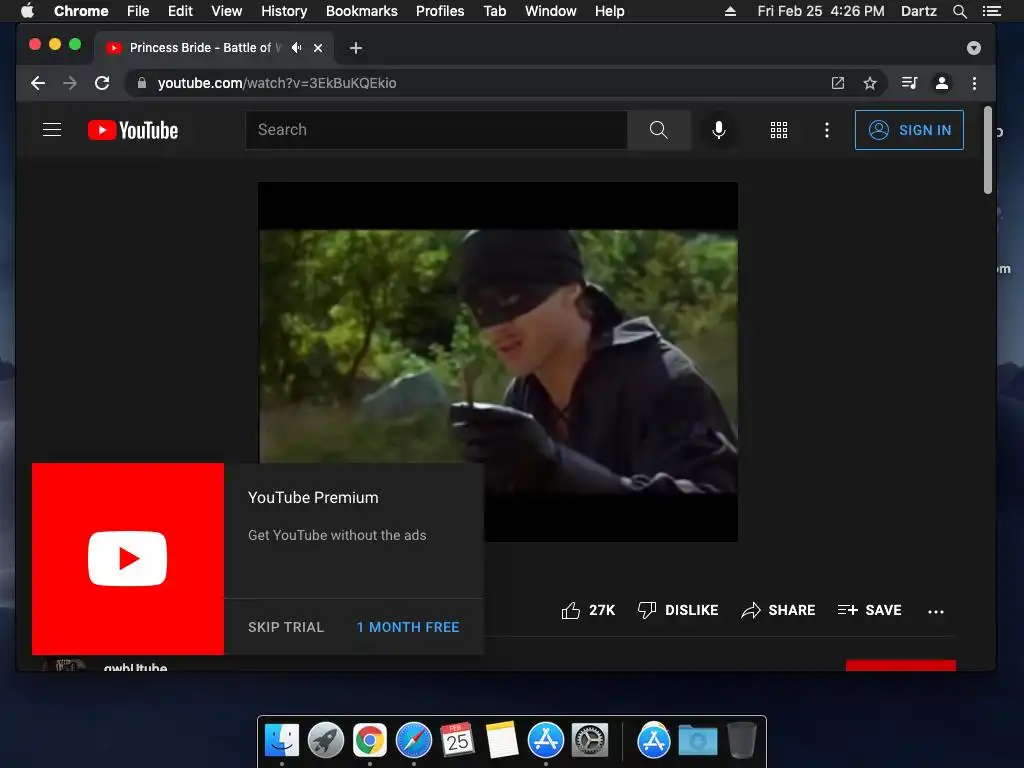Screen dimensions: 1024x768
Task: Close the Princess Bride tab
Action: tap(318, 48)
